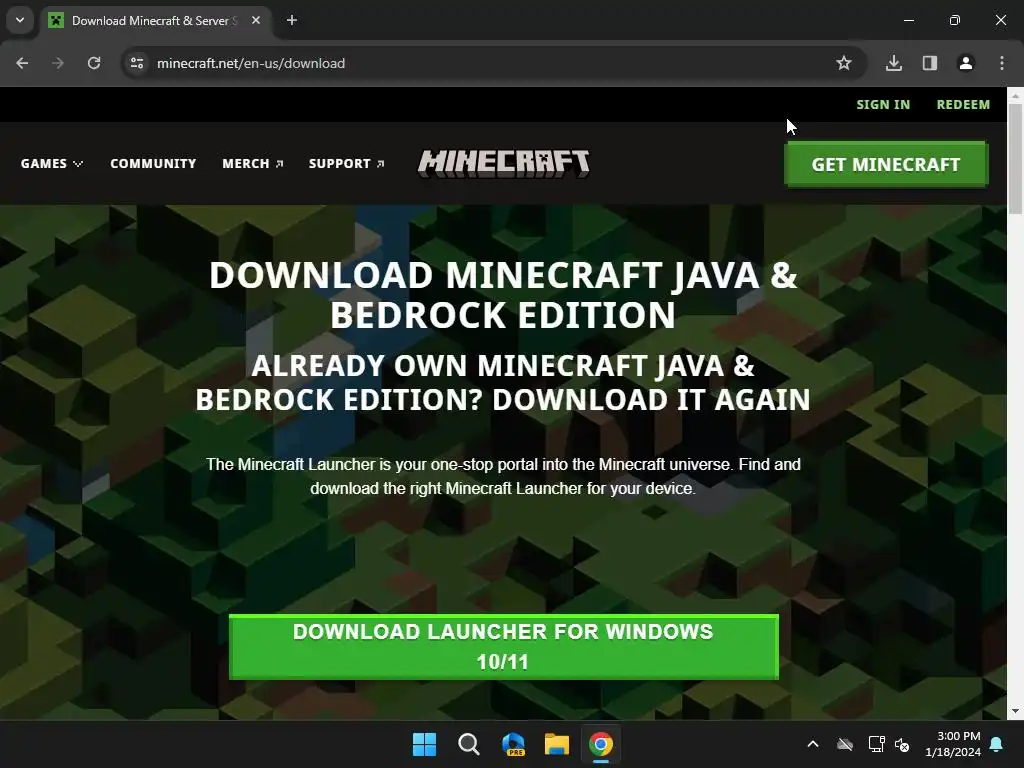Open new tab with plus button

pyautogui.click(x=292, y=20)
